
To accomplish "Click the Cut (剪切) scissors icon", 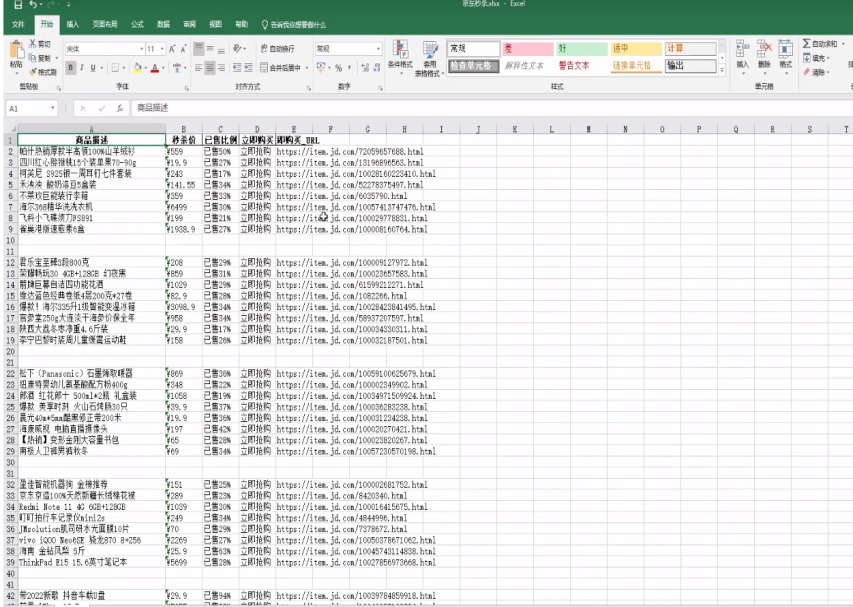I will pos(33,44).
